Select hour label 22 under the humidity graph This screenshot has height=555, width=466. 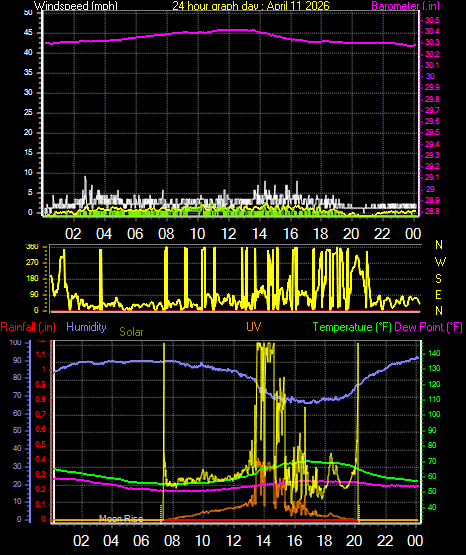(385, 541)
